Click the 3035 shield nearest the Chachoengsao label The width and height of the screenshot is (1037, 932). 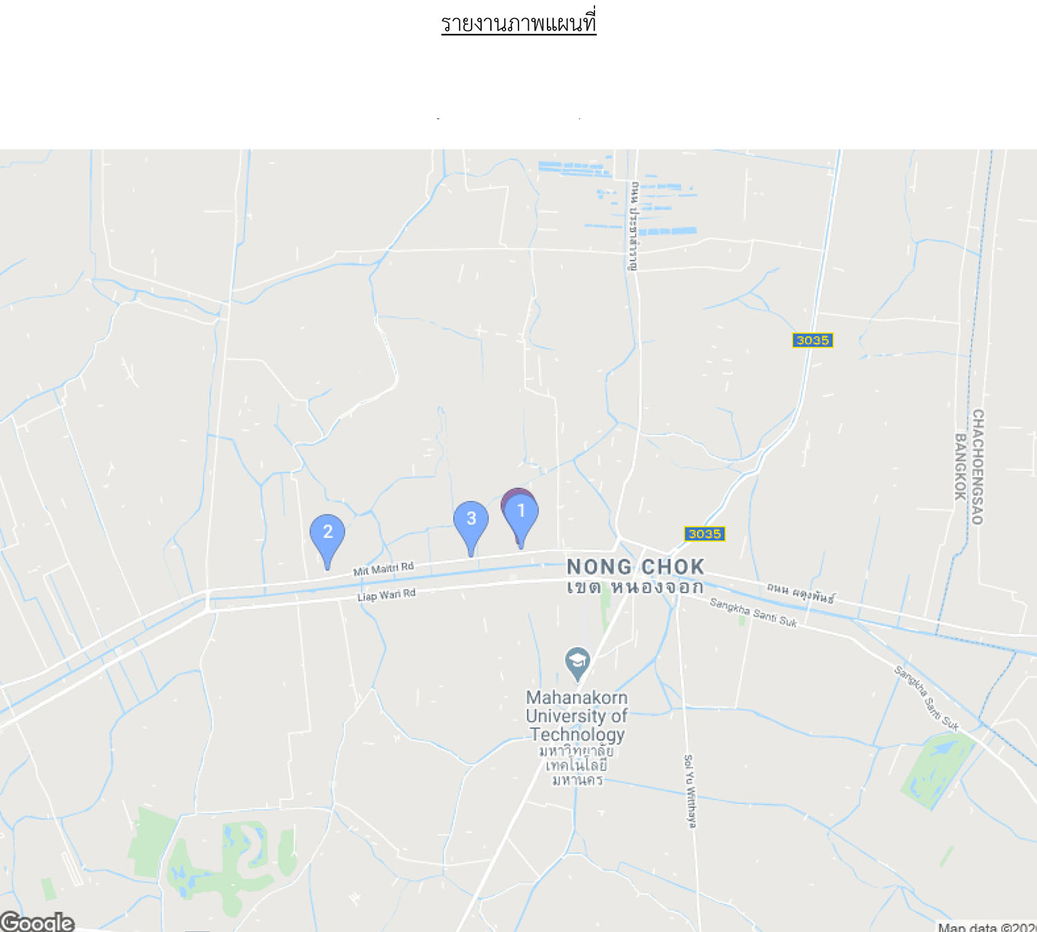click(813, 340)
